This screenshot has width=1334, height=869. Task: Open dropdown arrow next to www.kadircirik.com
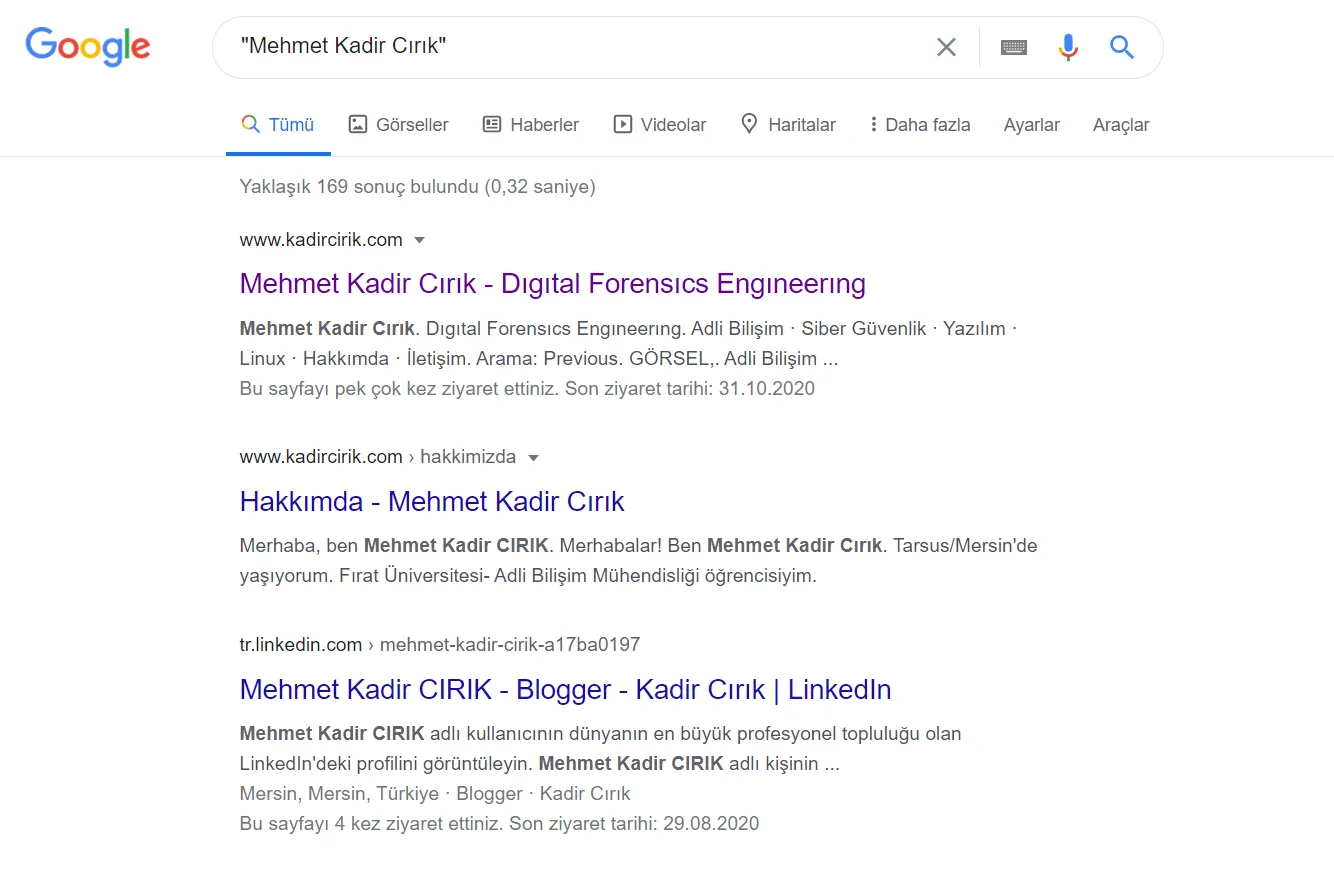[x=420, y=240]
